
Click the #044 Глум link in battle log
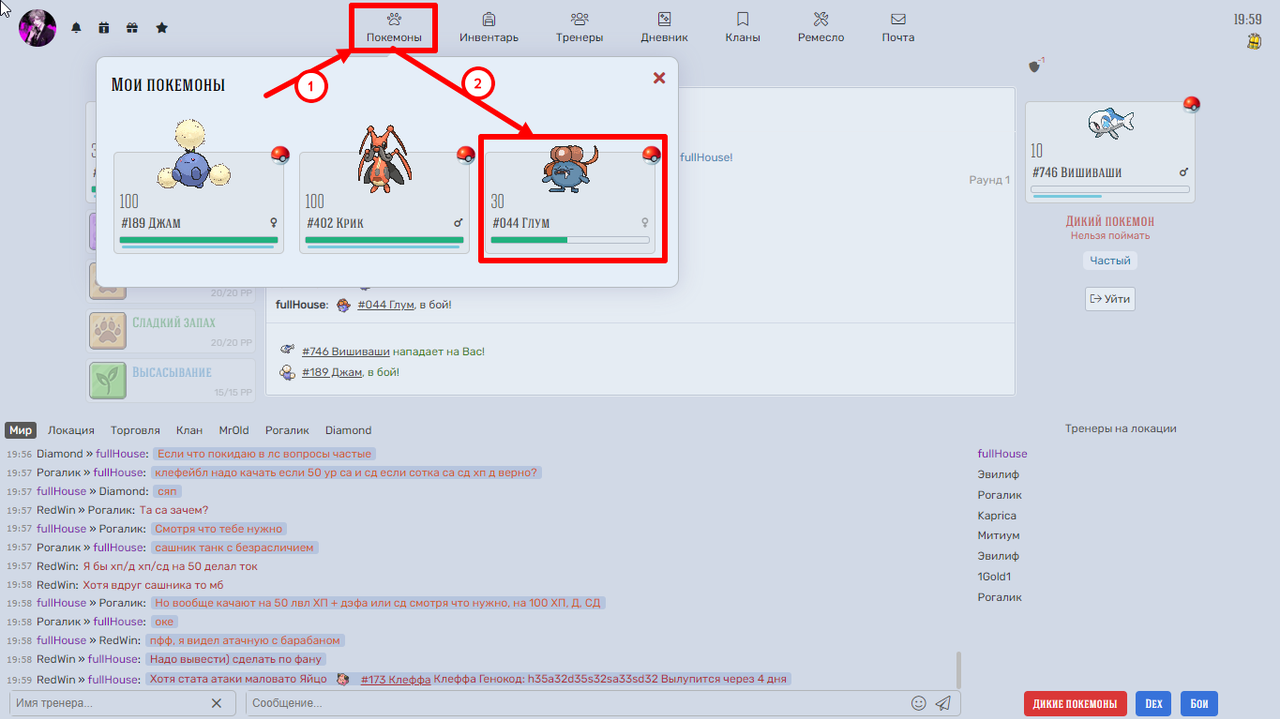(x=387, y=304)
